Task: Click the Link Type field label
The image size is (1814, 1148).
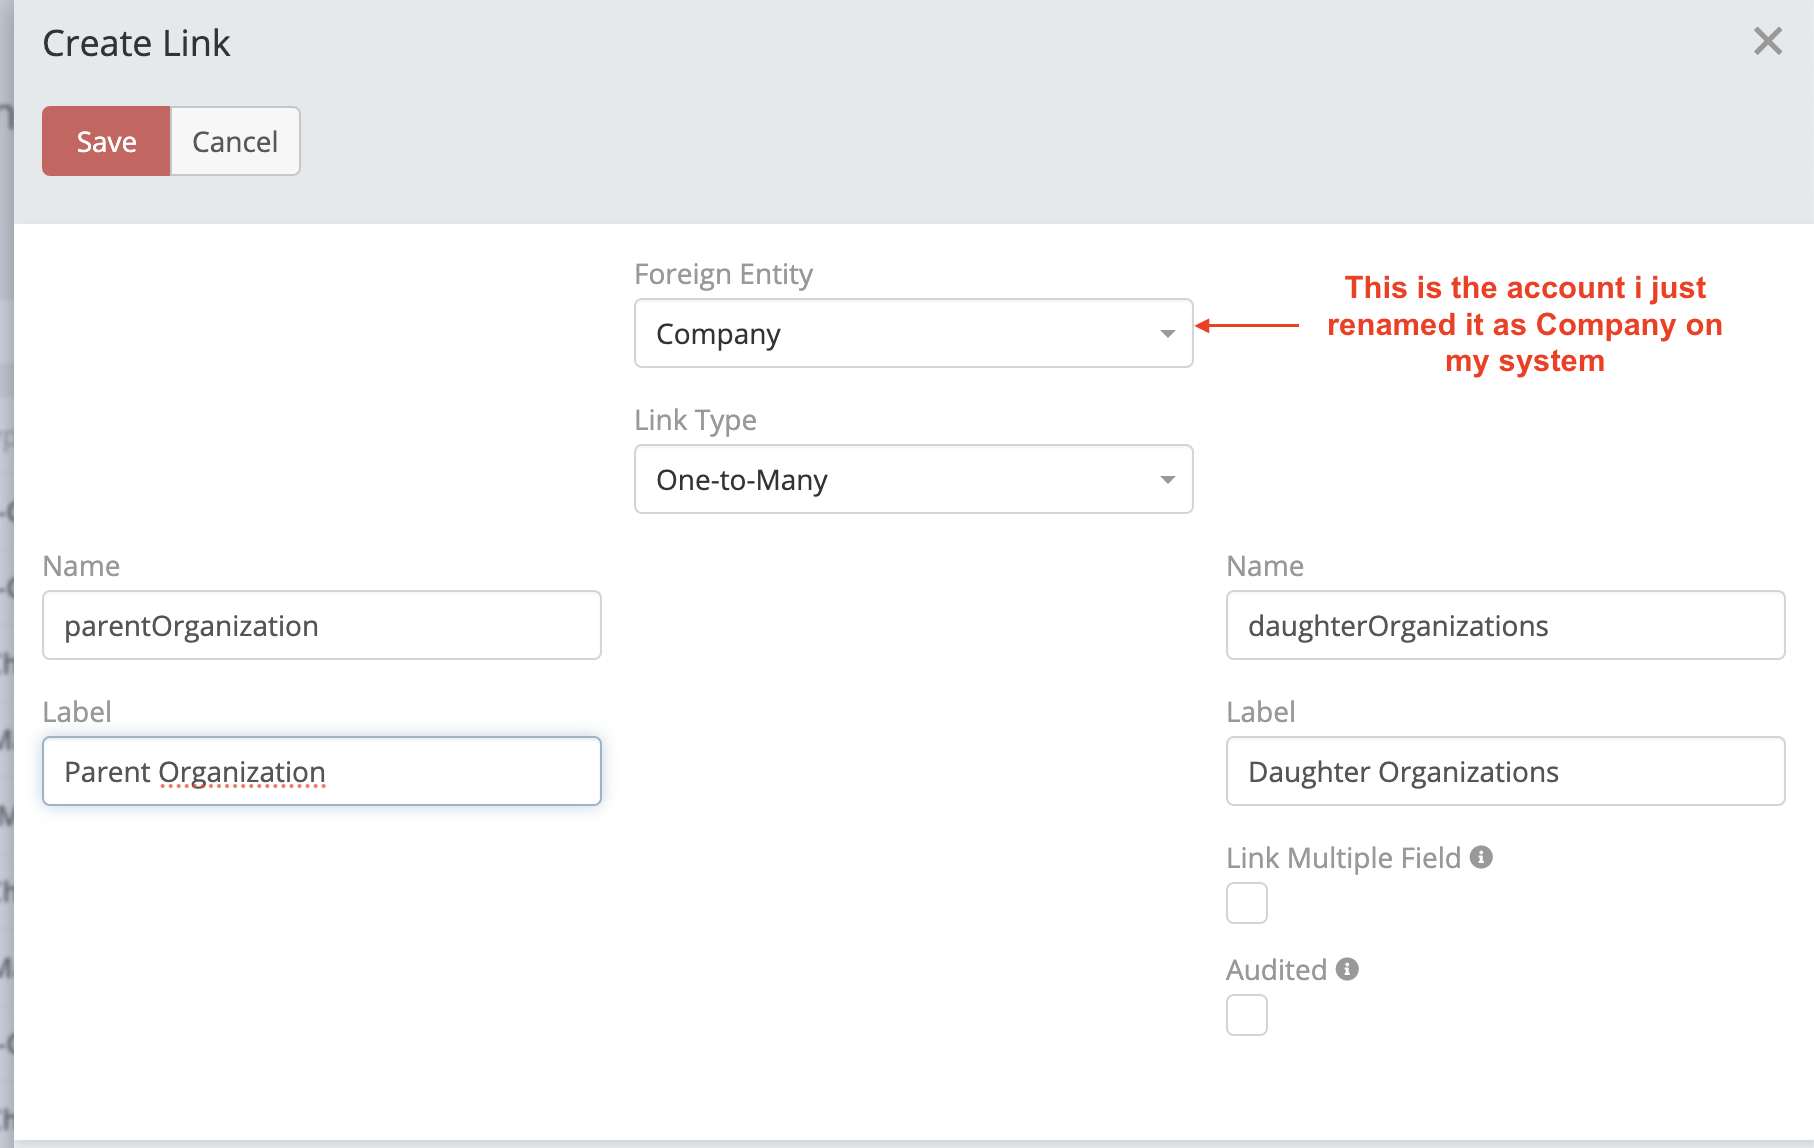Action: (x=695, y=420)
